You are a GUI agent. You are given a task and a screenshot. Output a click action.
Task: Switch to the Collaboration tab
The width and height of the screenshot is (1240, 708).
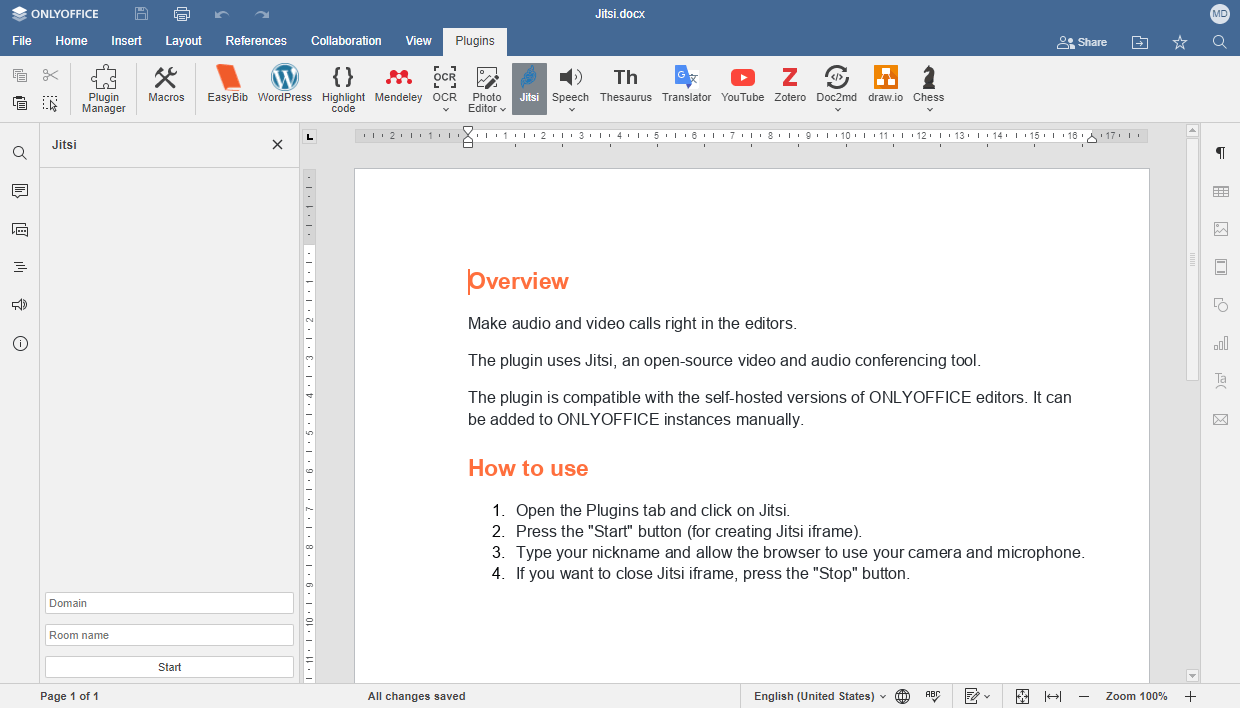tap(346, 41)
